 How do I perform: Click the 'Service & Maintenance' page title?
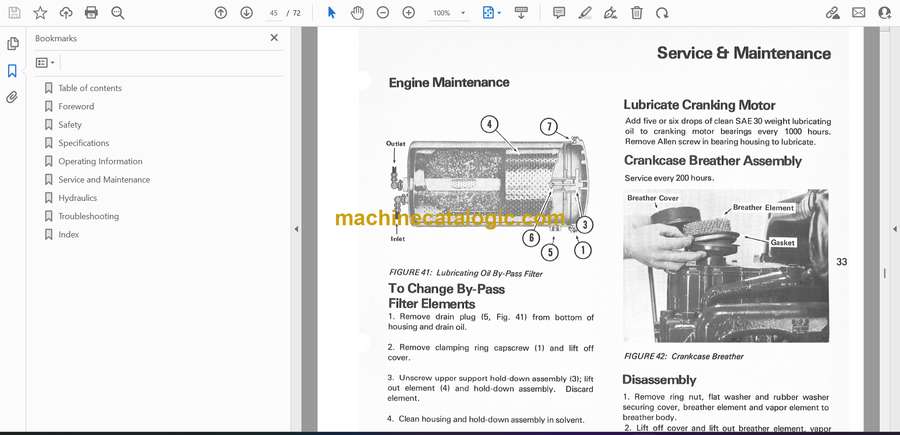744,53
